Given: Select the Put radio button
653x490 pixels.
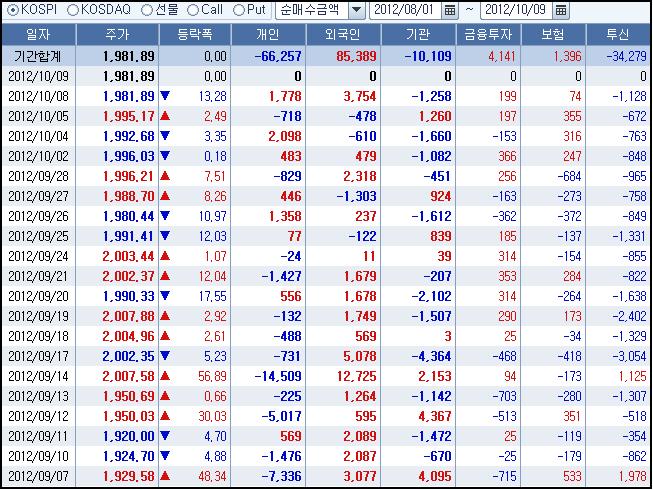Looking at the screenshot, I should (x=239, y=10).
